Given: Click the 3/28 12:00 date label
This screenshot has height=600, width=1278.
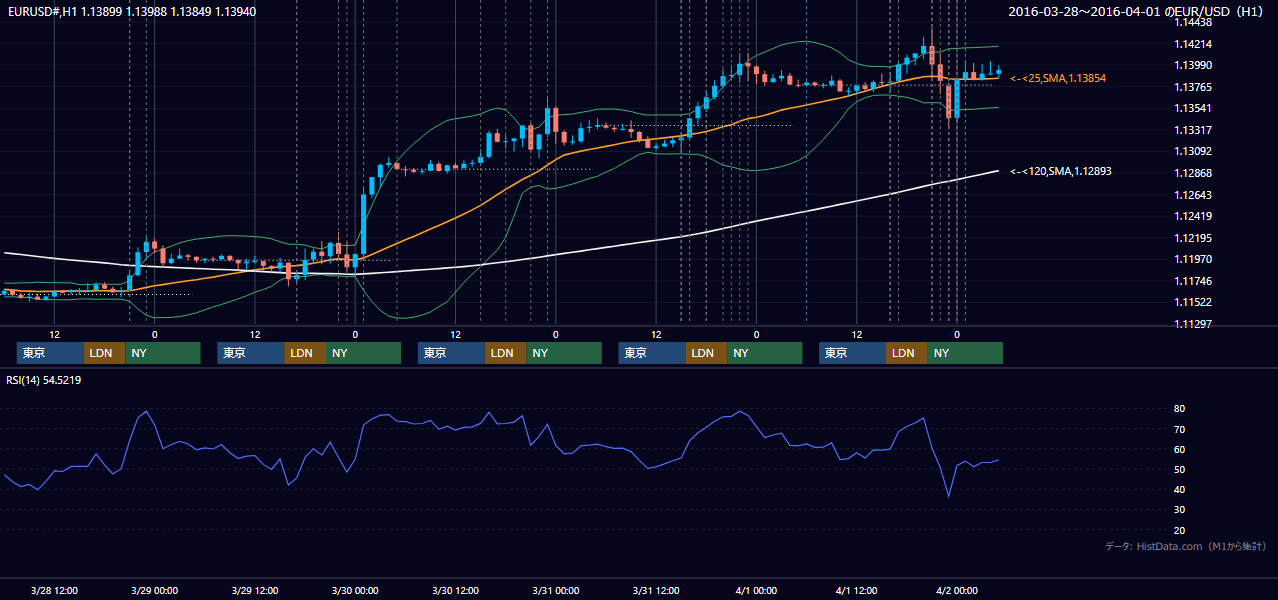Looking at the screenshot, I should click(x=54, y=590).
